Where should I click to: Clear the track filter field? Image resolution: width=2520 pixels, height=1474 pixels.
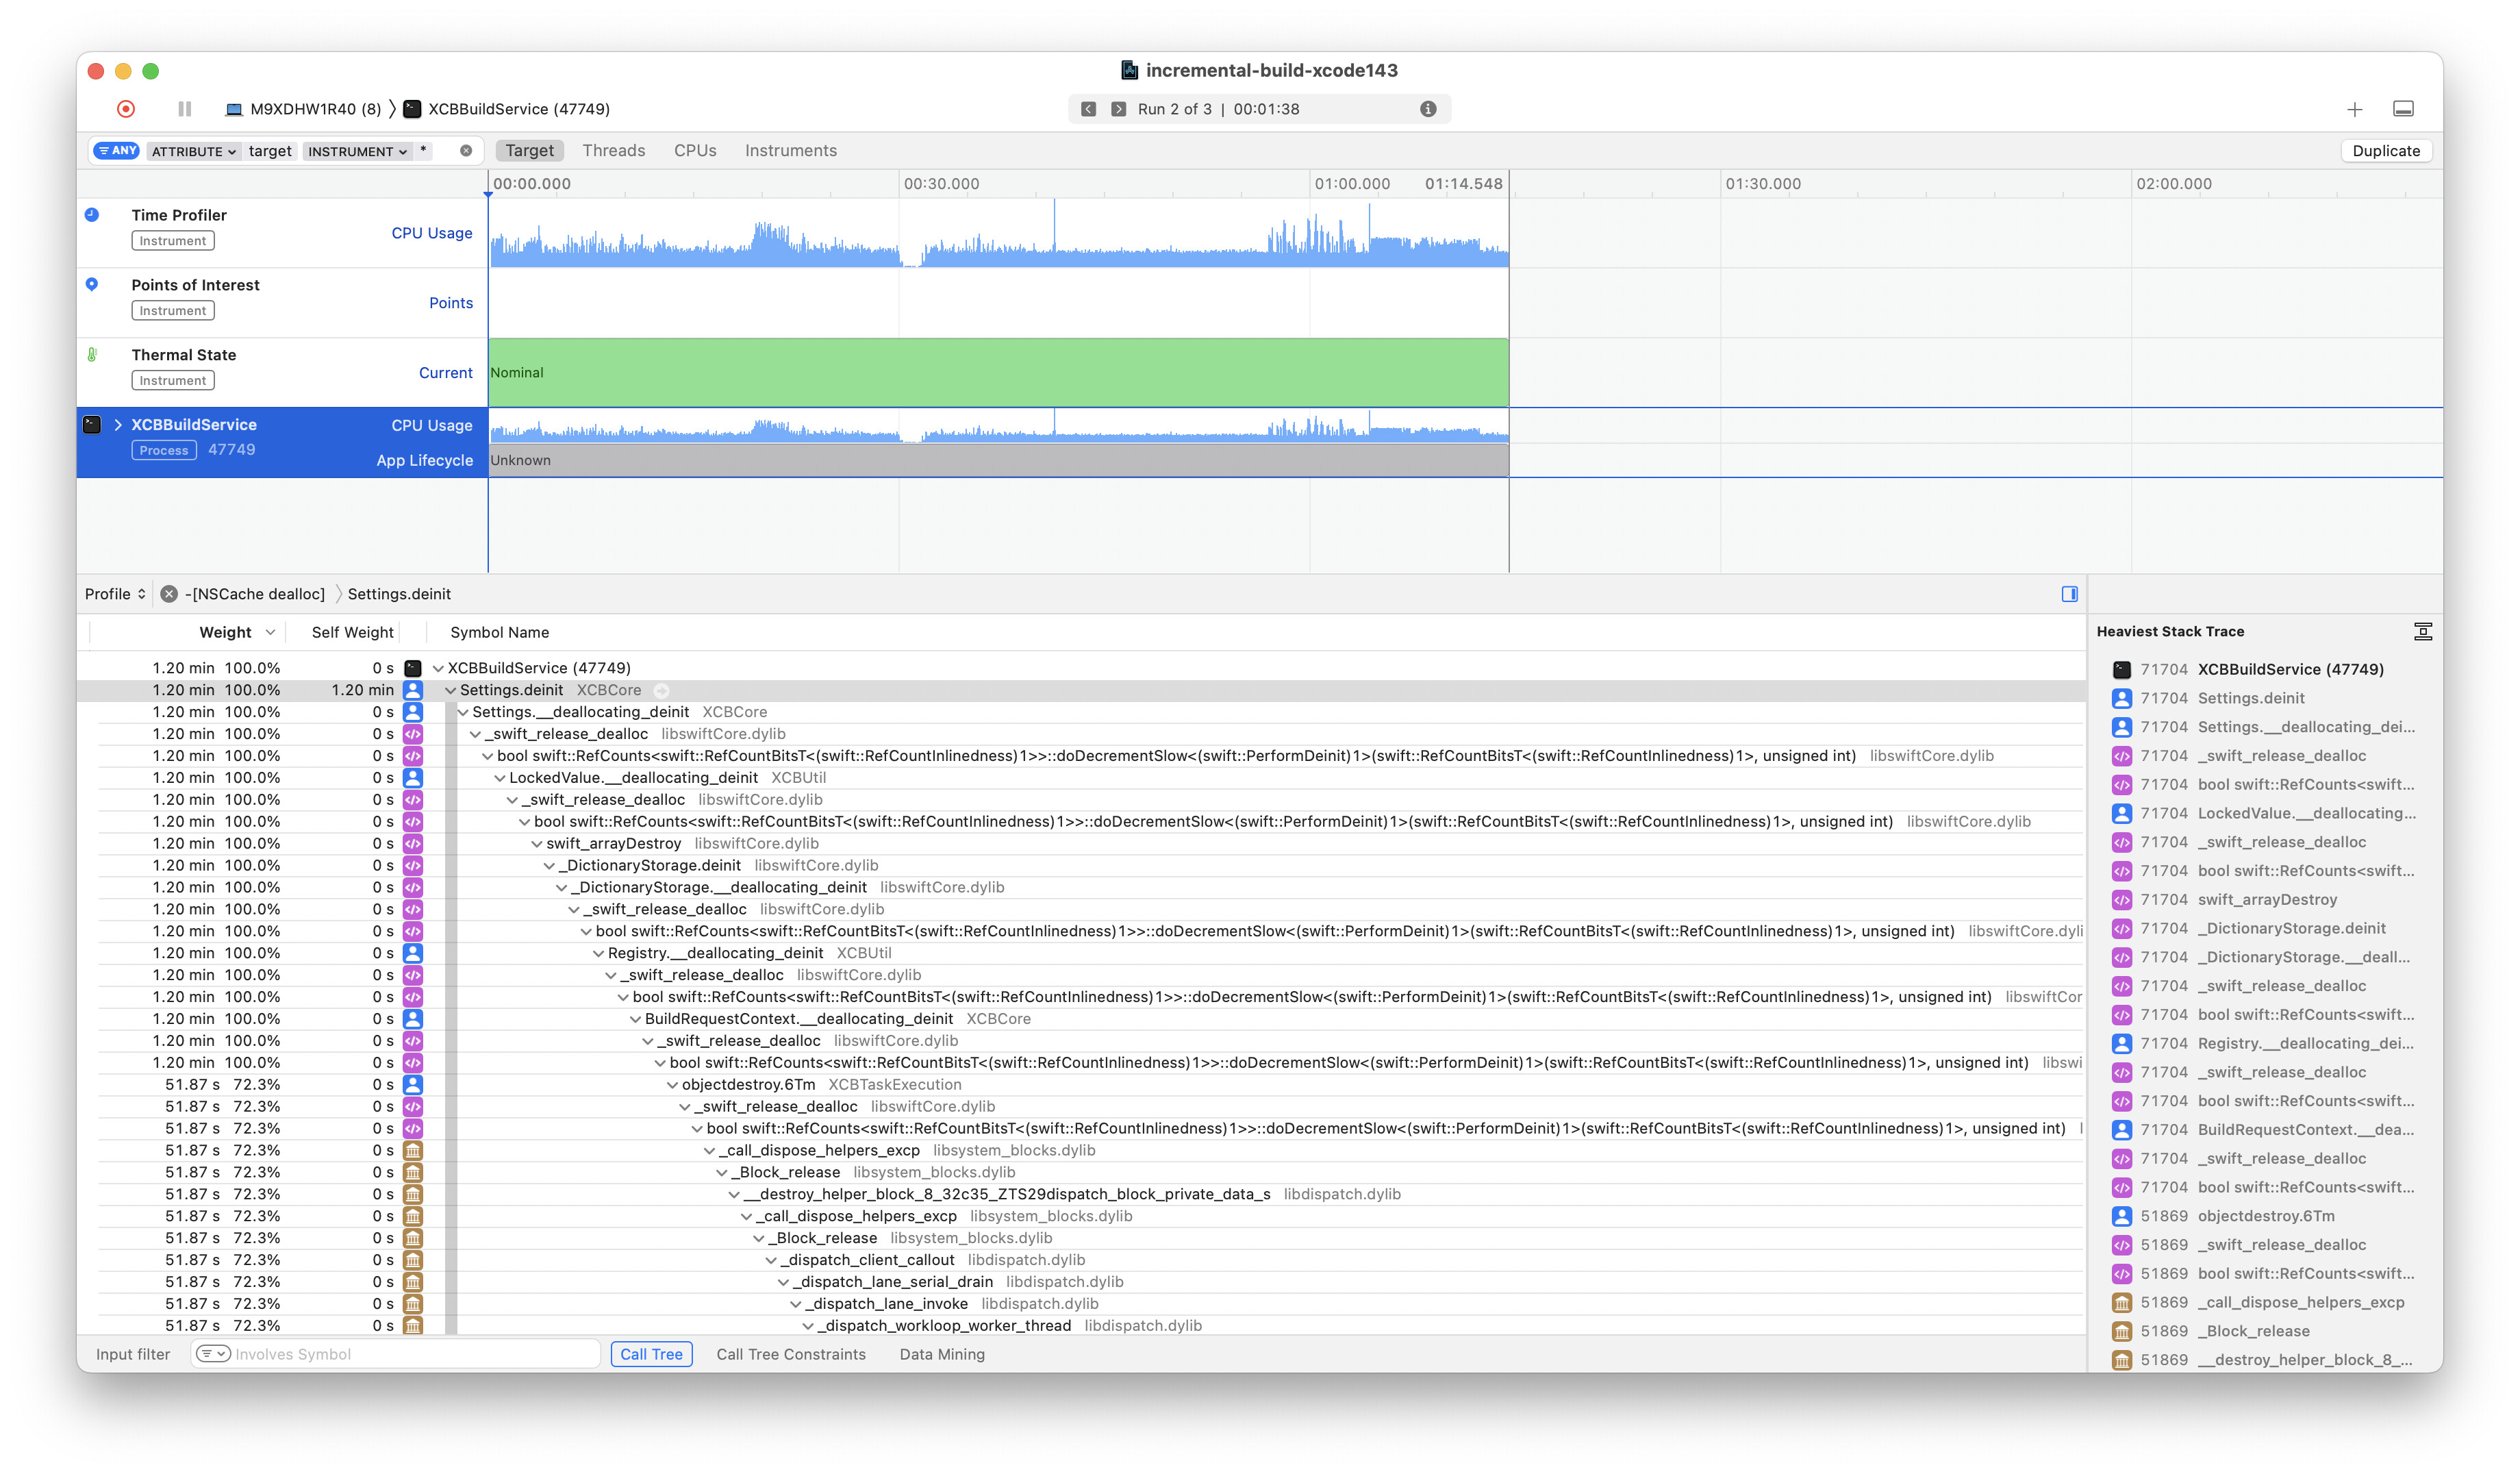pyautogui.click(x=466, y=151)
